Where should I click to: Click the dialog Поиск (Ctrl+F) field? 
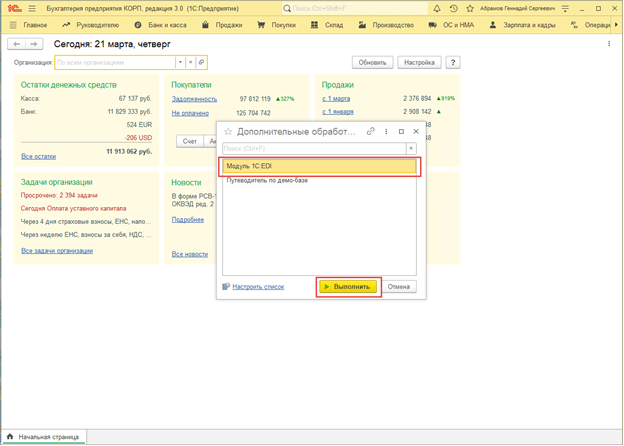tap(314, 148)
